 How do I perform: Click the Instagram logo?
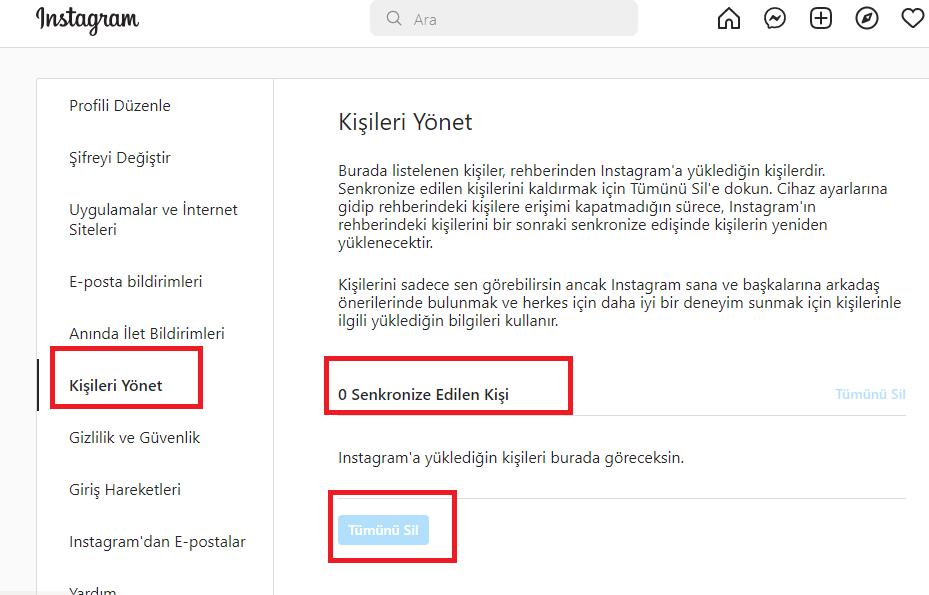pyautogui.click(x=88, y=20)
